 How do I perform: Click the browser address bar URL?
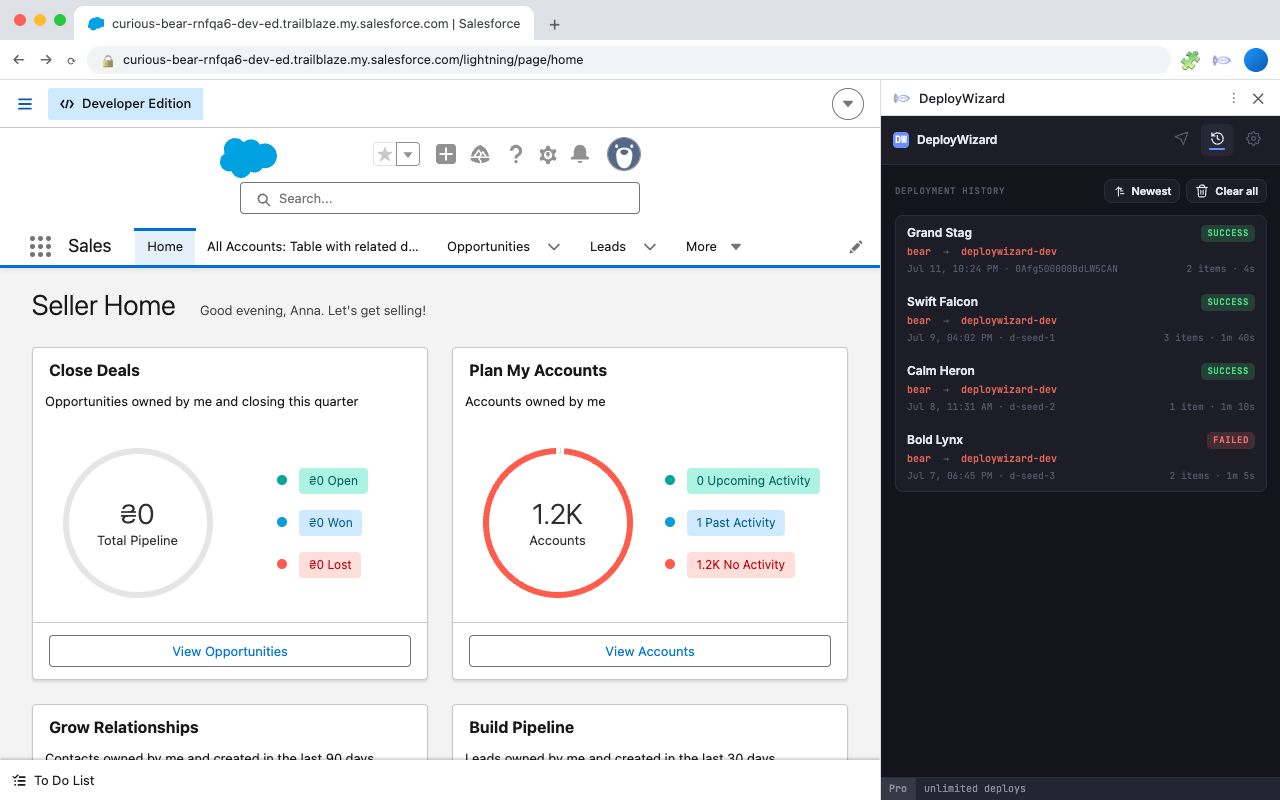(x=352, y=60)
